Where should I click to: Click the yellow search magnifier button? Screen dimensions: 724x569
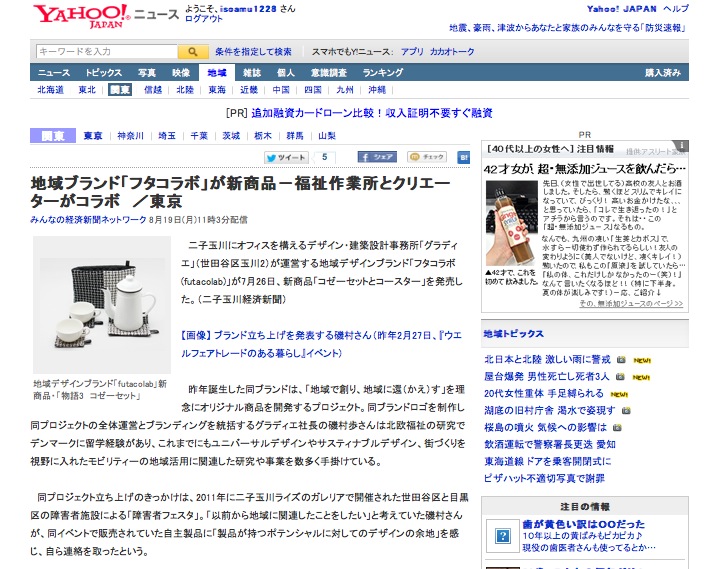(x=193, y=52)
